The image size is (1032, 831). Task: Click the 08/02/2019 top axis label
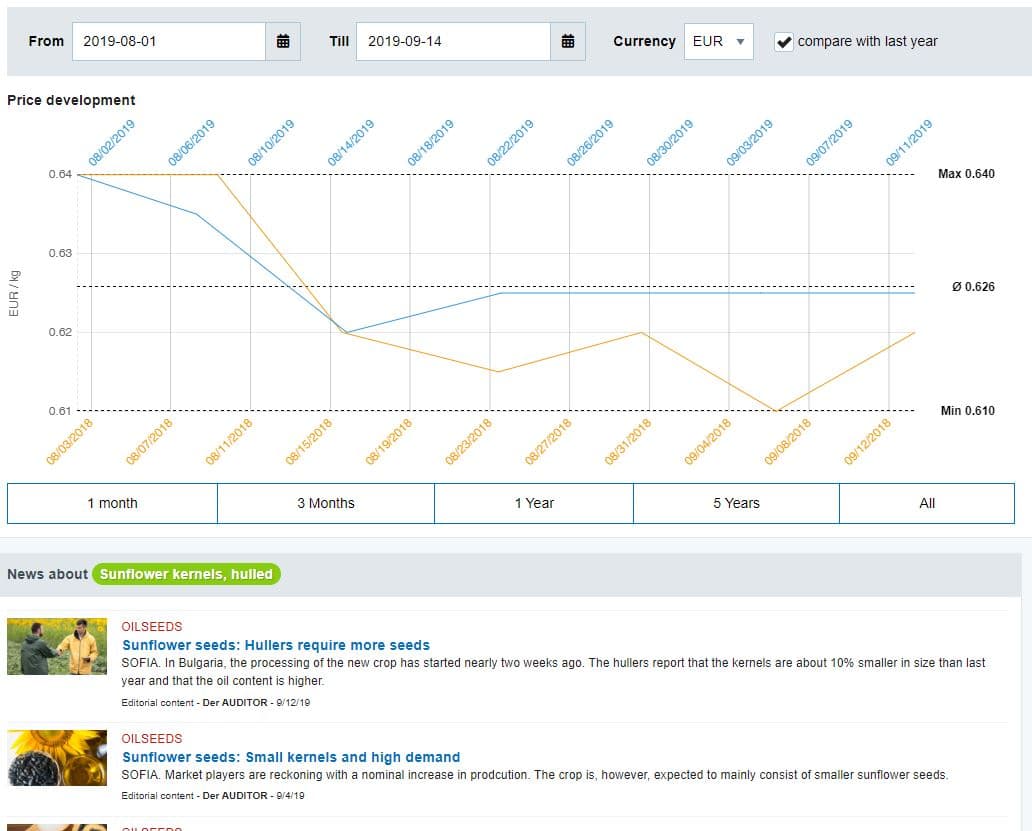coord(111,142)
